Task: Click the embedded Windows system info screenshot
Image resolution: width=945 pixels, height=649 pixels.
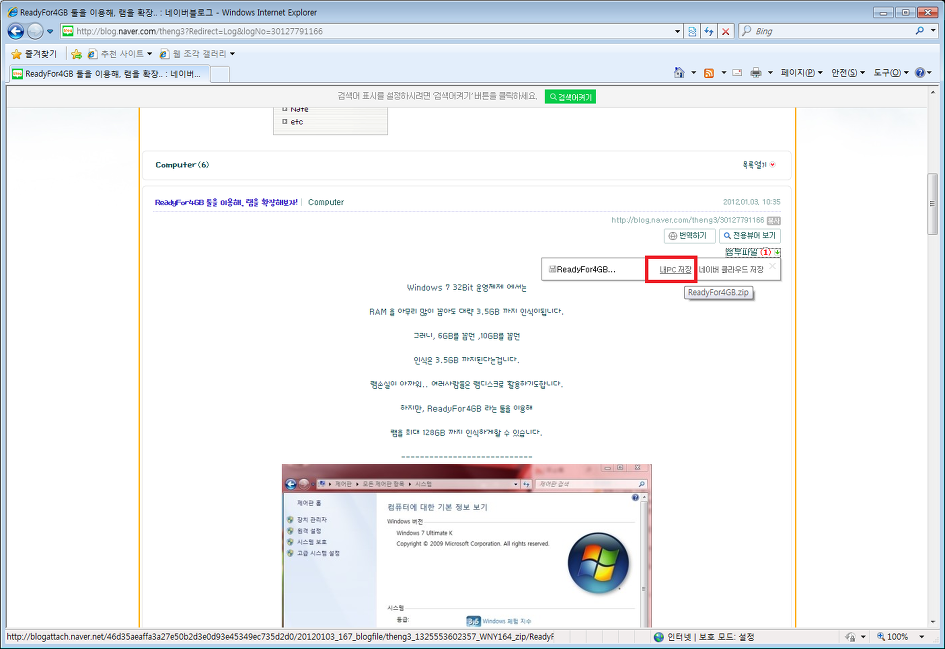Action: [466, 545]
